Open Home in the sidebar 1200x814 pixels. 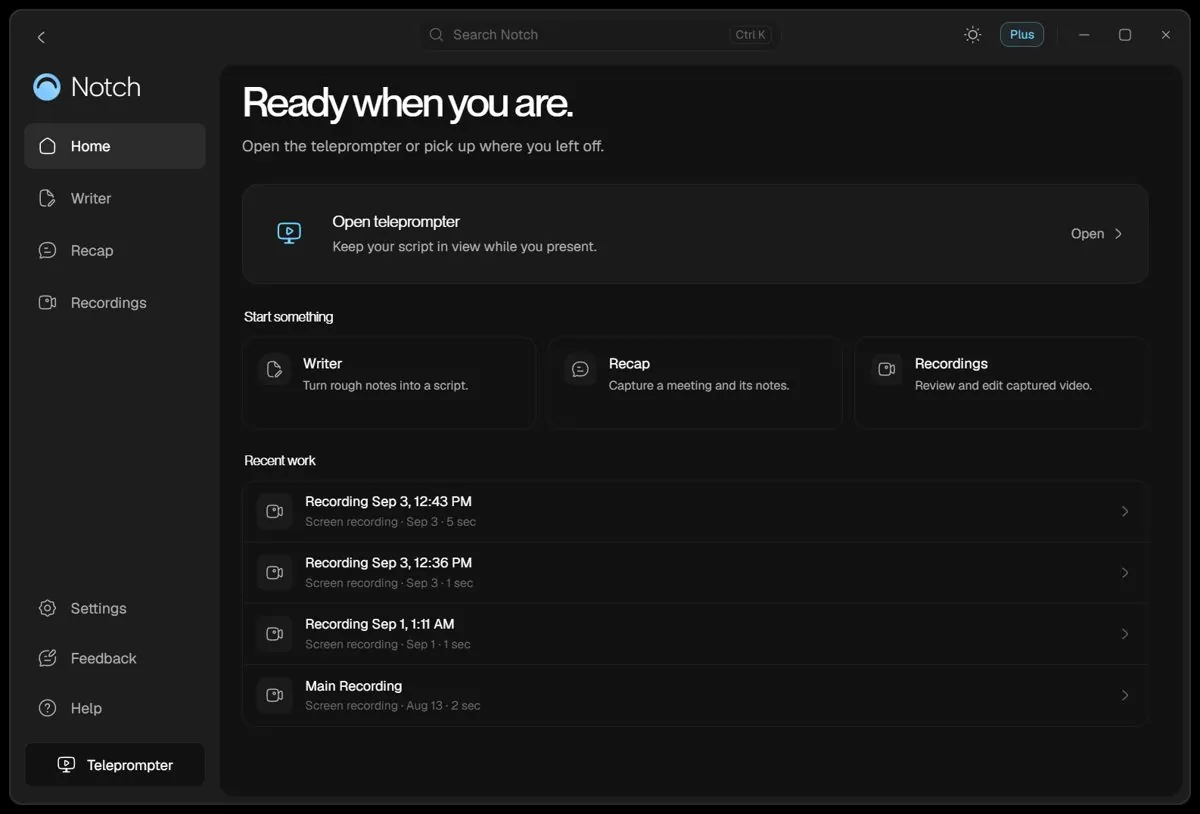[x=115, y=146]
